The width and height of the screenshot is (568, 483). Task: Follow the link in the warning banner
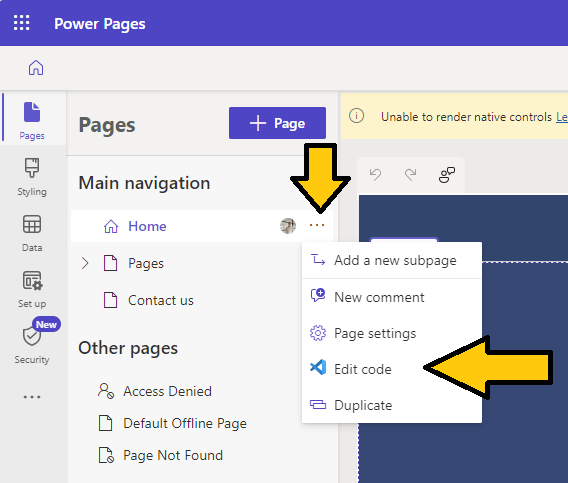pos(562,117)
